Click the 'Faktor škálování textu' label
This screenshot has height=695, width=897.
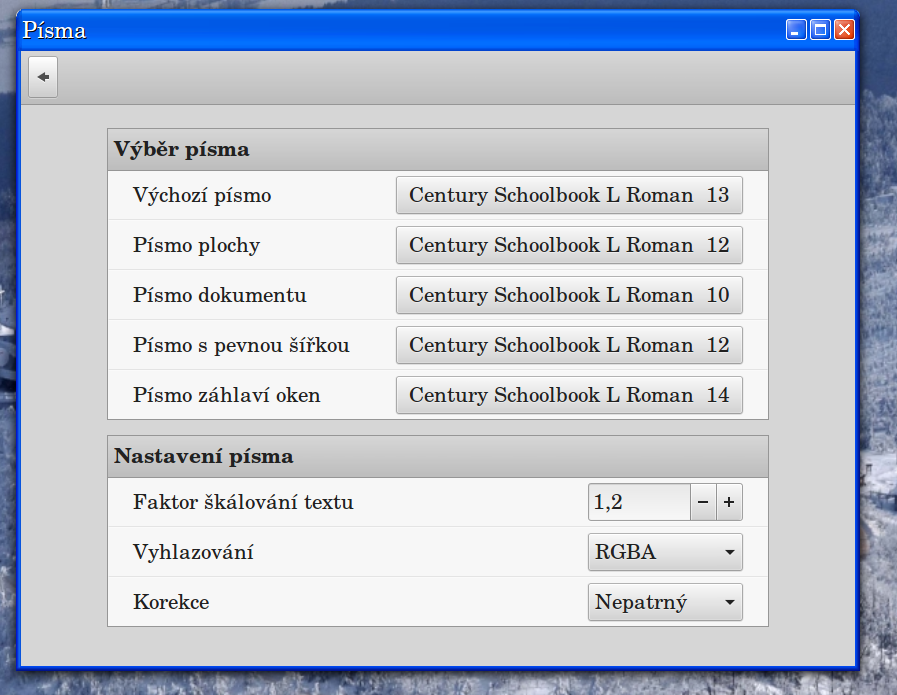pos(243,502)
